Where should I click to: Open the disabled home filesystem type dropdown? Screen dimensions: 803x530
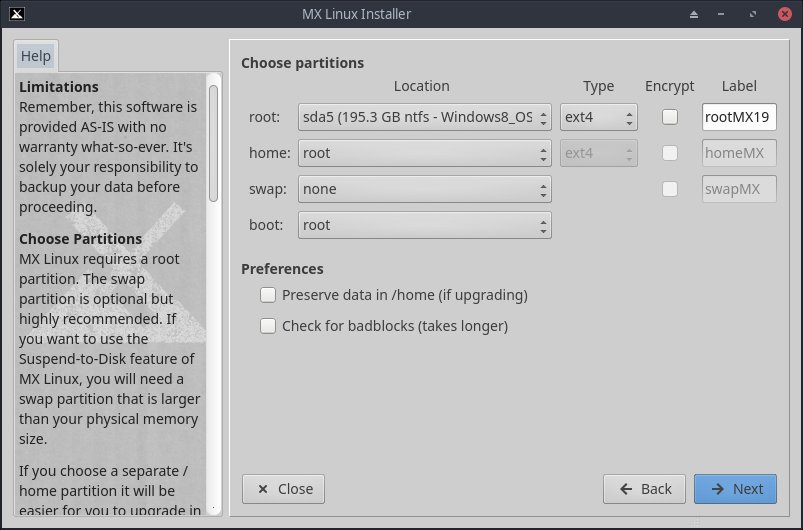(x=599, y=153)
